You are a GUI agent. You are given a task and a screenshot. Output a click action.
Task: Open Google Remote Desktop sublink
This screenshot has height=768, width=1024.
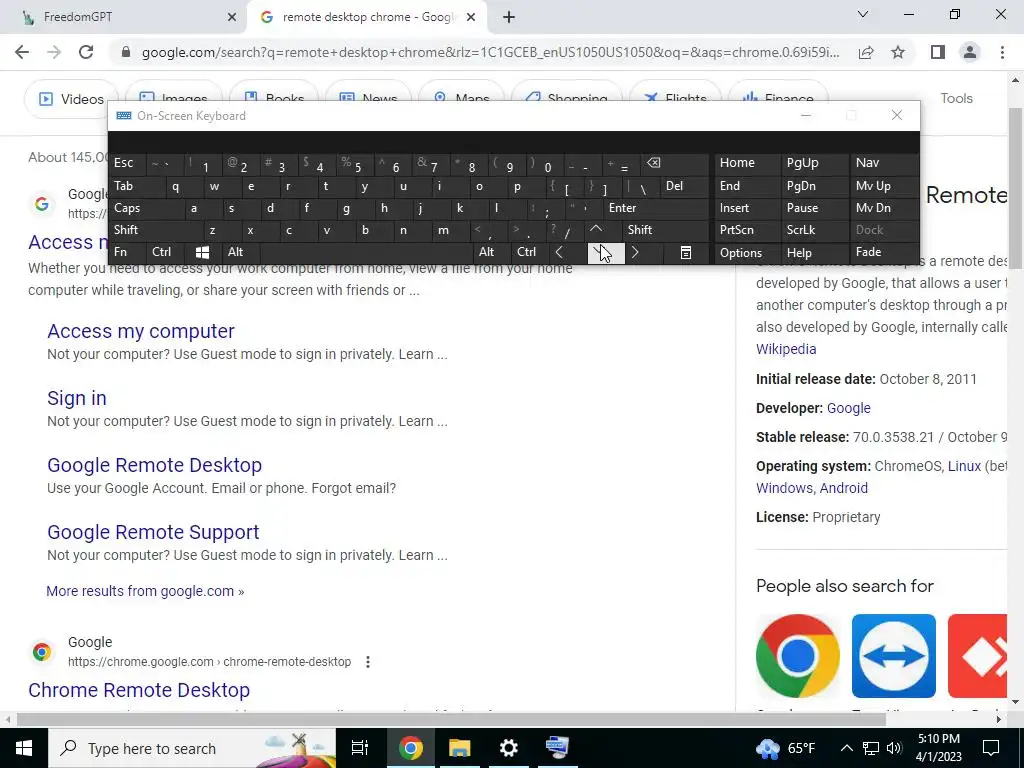(x=154, y=465)
